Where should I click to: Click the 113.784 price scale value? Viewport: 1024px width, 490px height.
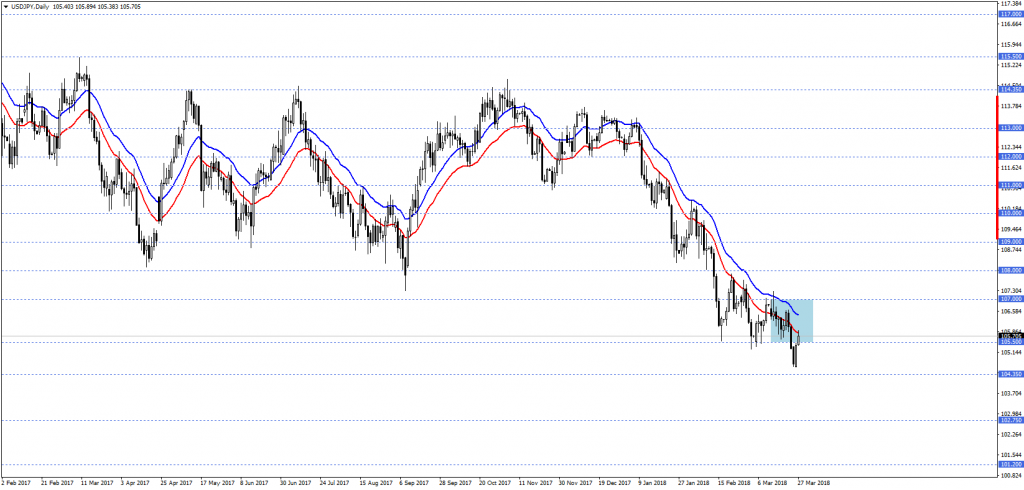coord(1011,106)
